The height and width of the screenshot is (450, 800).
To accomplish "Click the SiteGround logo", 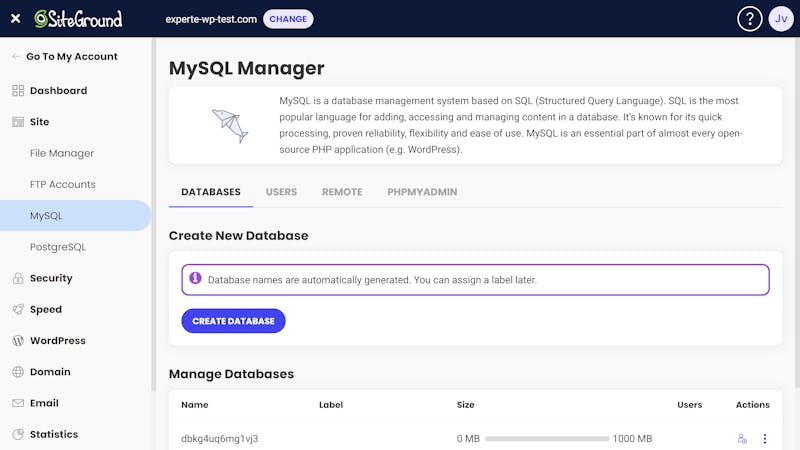I will click(78, 19).
